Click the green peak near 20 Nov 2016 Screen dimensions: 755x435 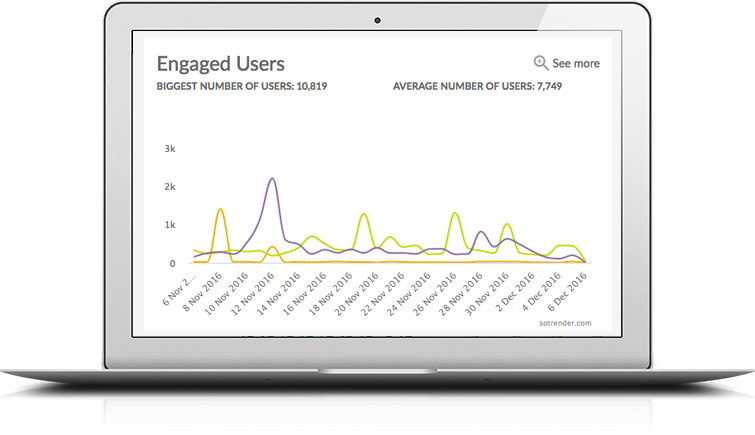pos(364,214)
